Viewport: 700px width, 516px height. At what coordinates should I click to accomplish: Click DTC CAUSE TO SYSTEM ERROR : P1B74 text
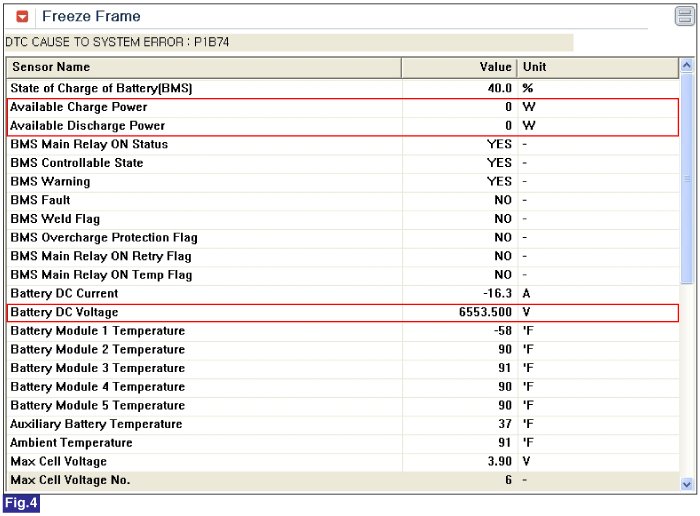pos(117,42)
